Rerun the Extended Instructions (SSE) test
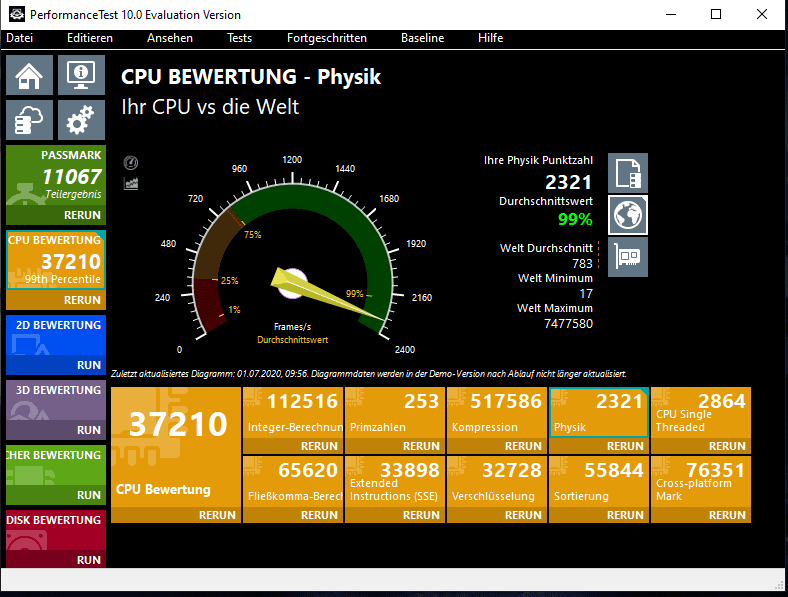Viewport: 788px width, 597px height. coord(421,515)
